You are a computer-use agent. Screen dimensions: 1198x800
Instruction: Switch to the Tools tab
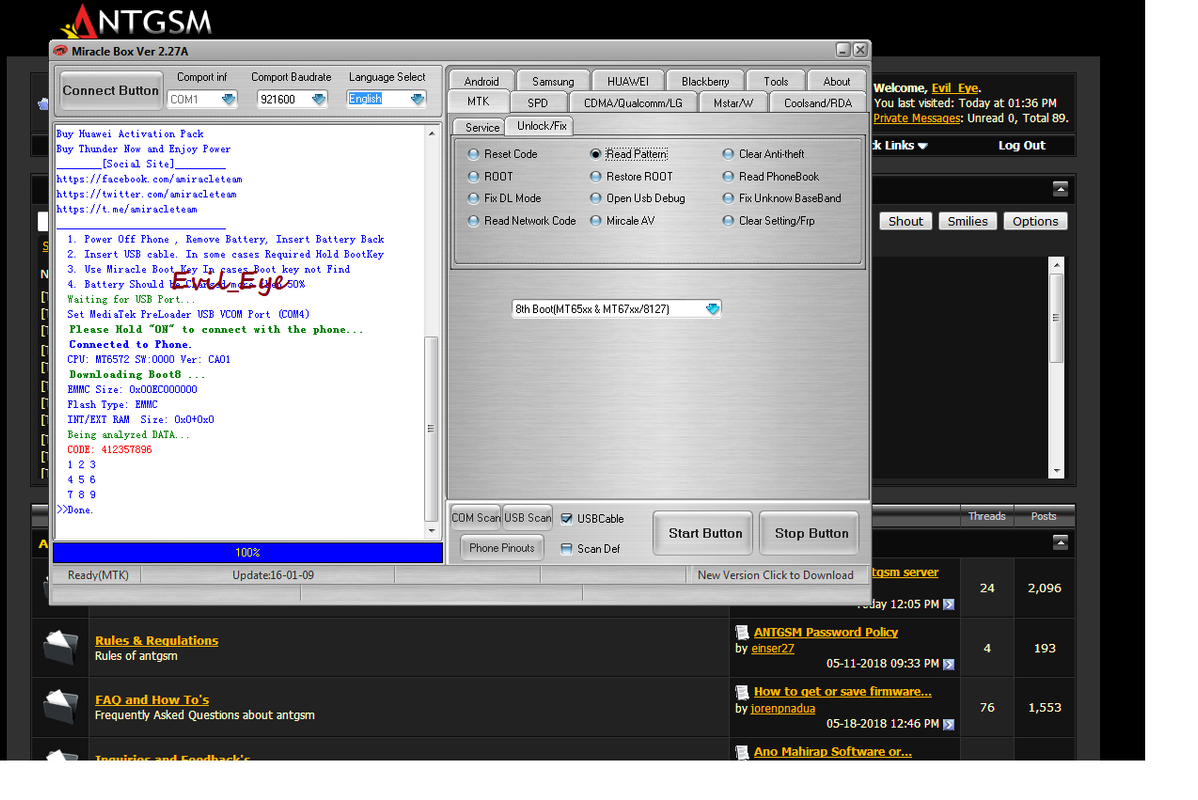click(x=775, y=81)
